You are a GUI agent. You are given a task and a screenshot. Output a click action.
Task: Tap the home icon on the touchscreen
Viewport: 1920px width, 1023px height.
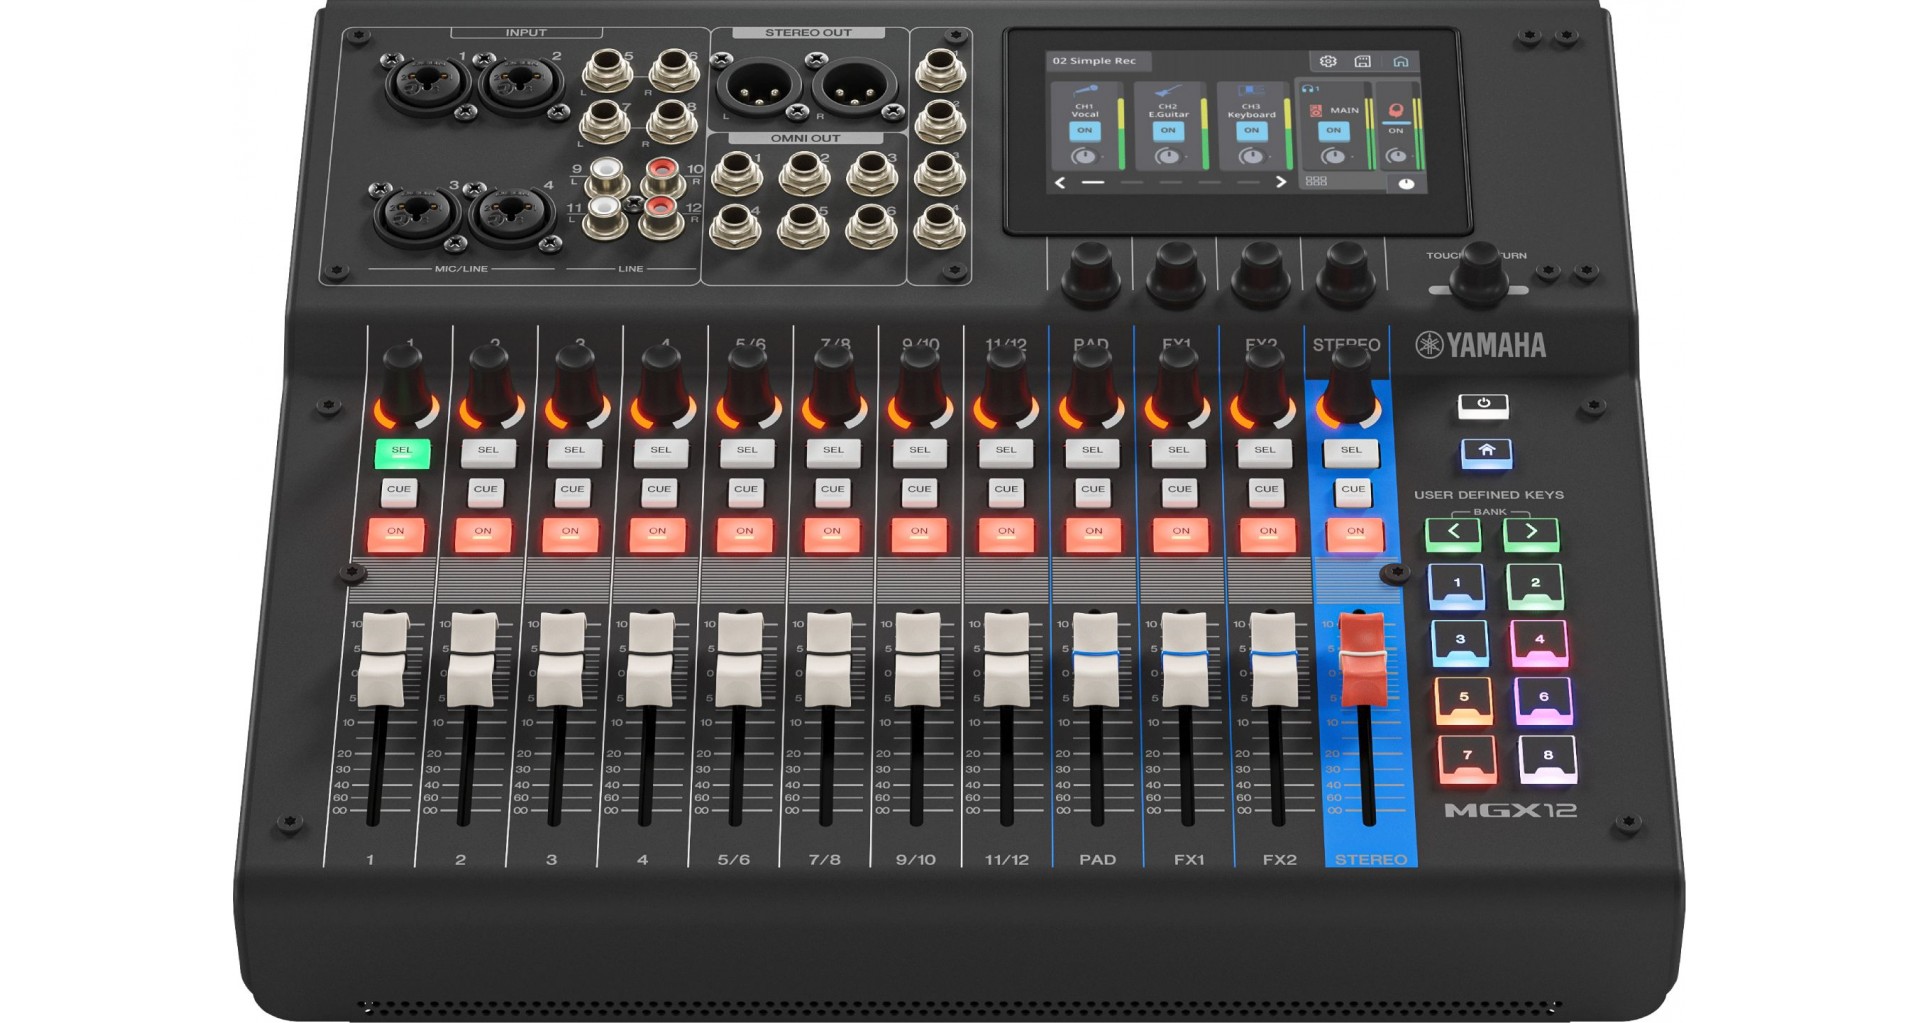click(1400, 61)
